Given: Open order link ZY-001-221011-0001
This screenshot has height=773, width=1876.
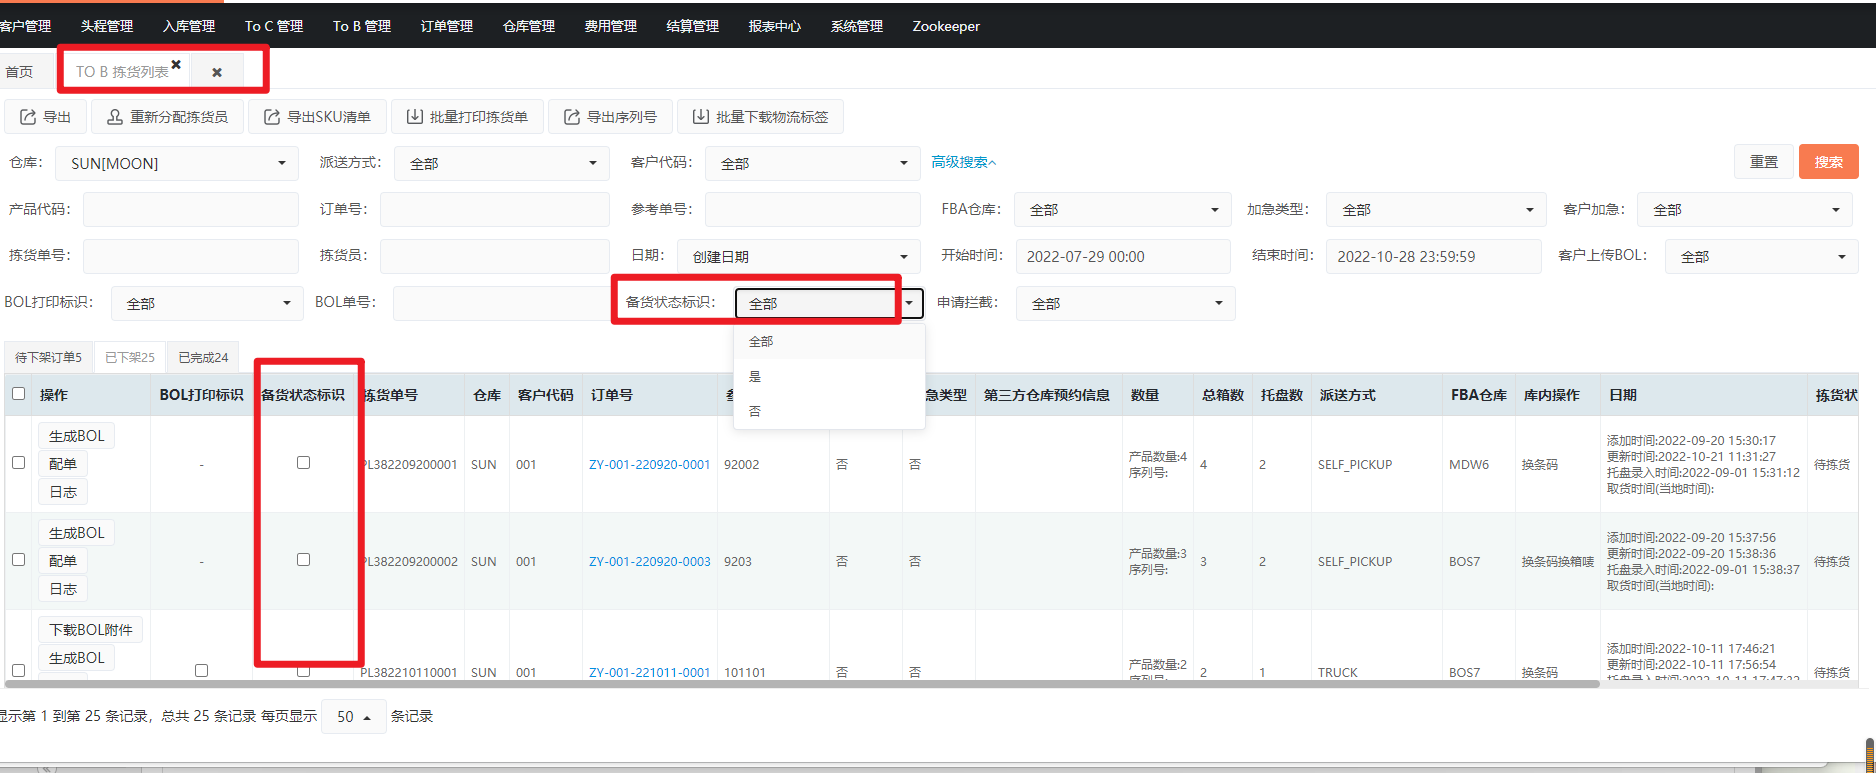Looking at the screenshot, I should point(650,673).
